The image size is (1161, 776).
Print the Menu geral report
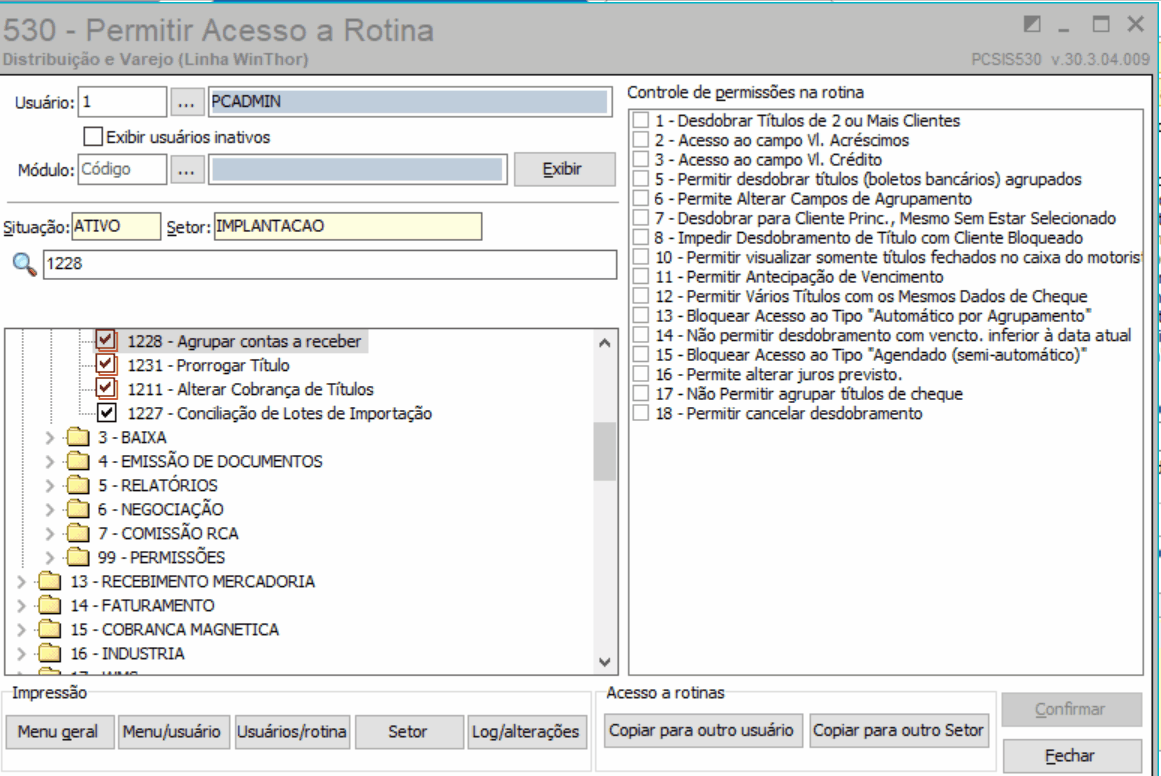click(60, 732)
